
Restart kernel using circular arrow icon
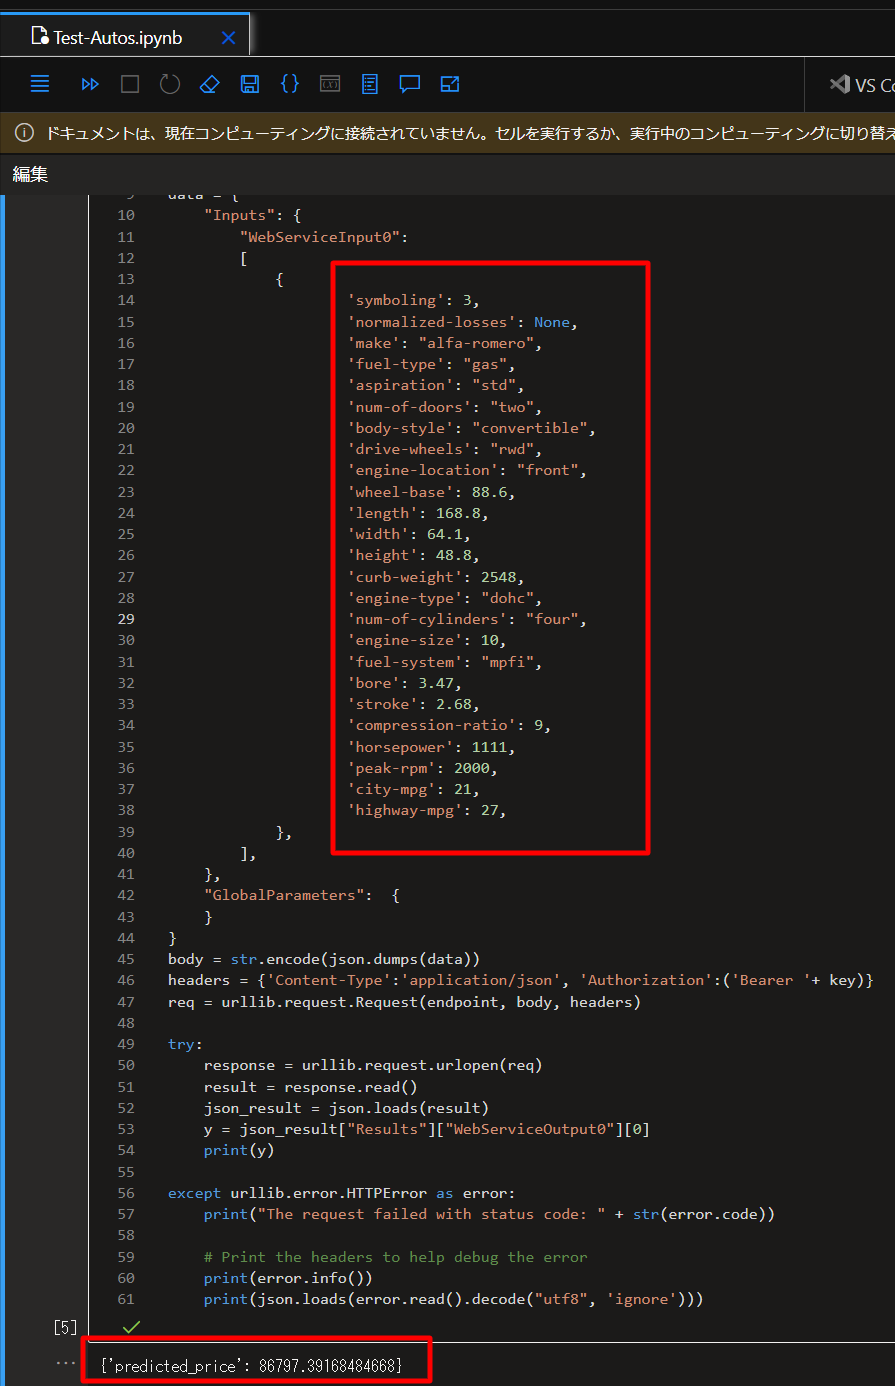click(170, 84)
